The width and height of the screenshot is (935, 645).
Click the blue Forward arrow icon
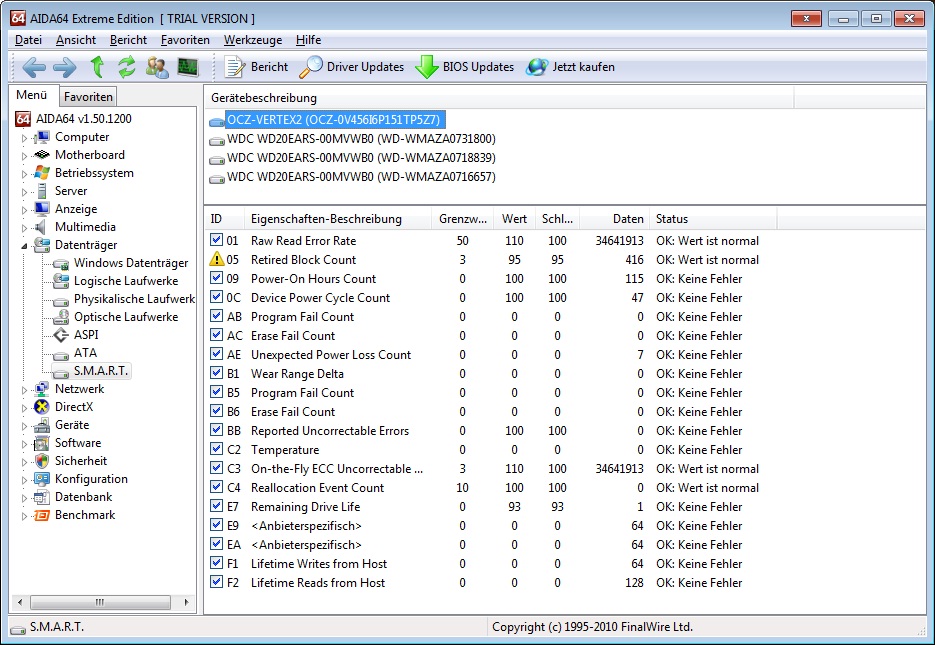click(64, 67)
